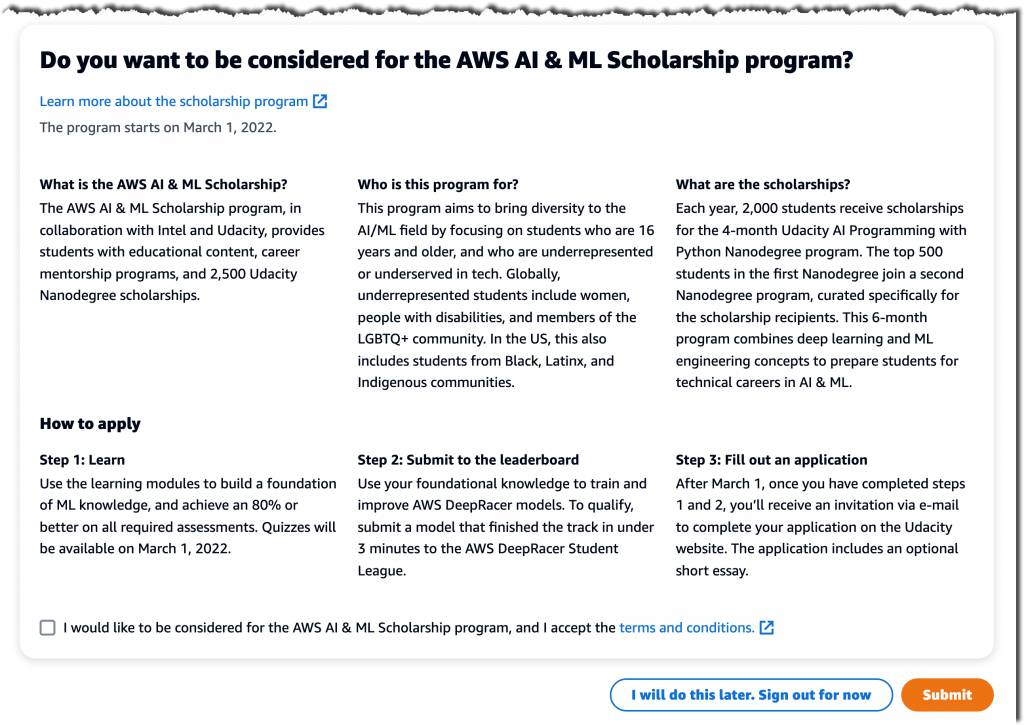Click the 'Step 2: Submit to the leaderboard' heading
Viewport: 1024px width, 725px height.
tap(469, 459)
